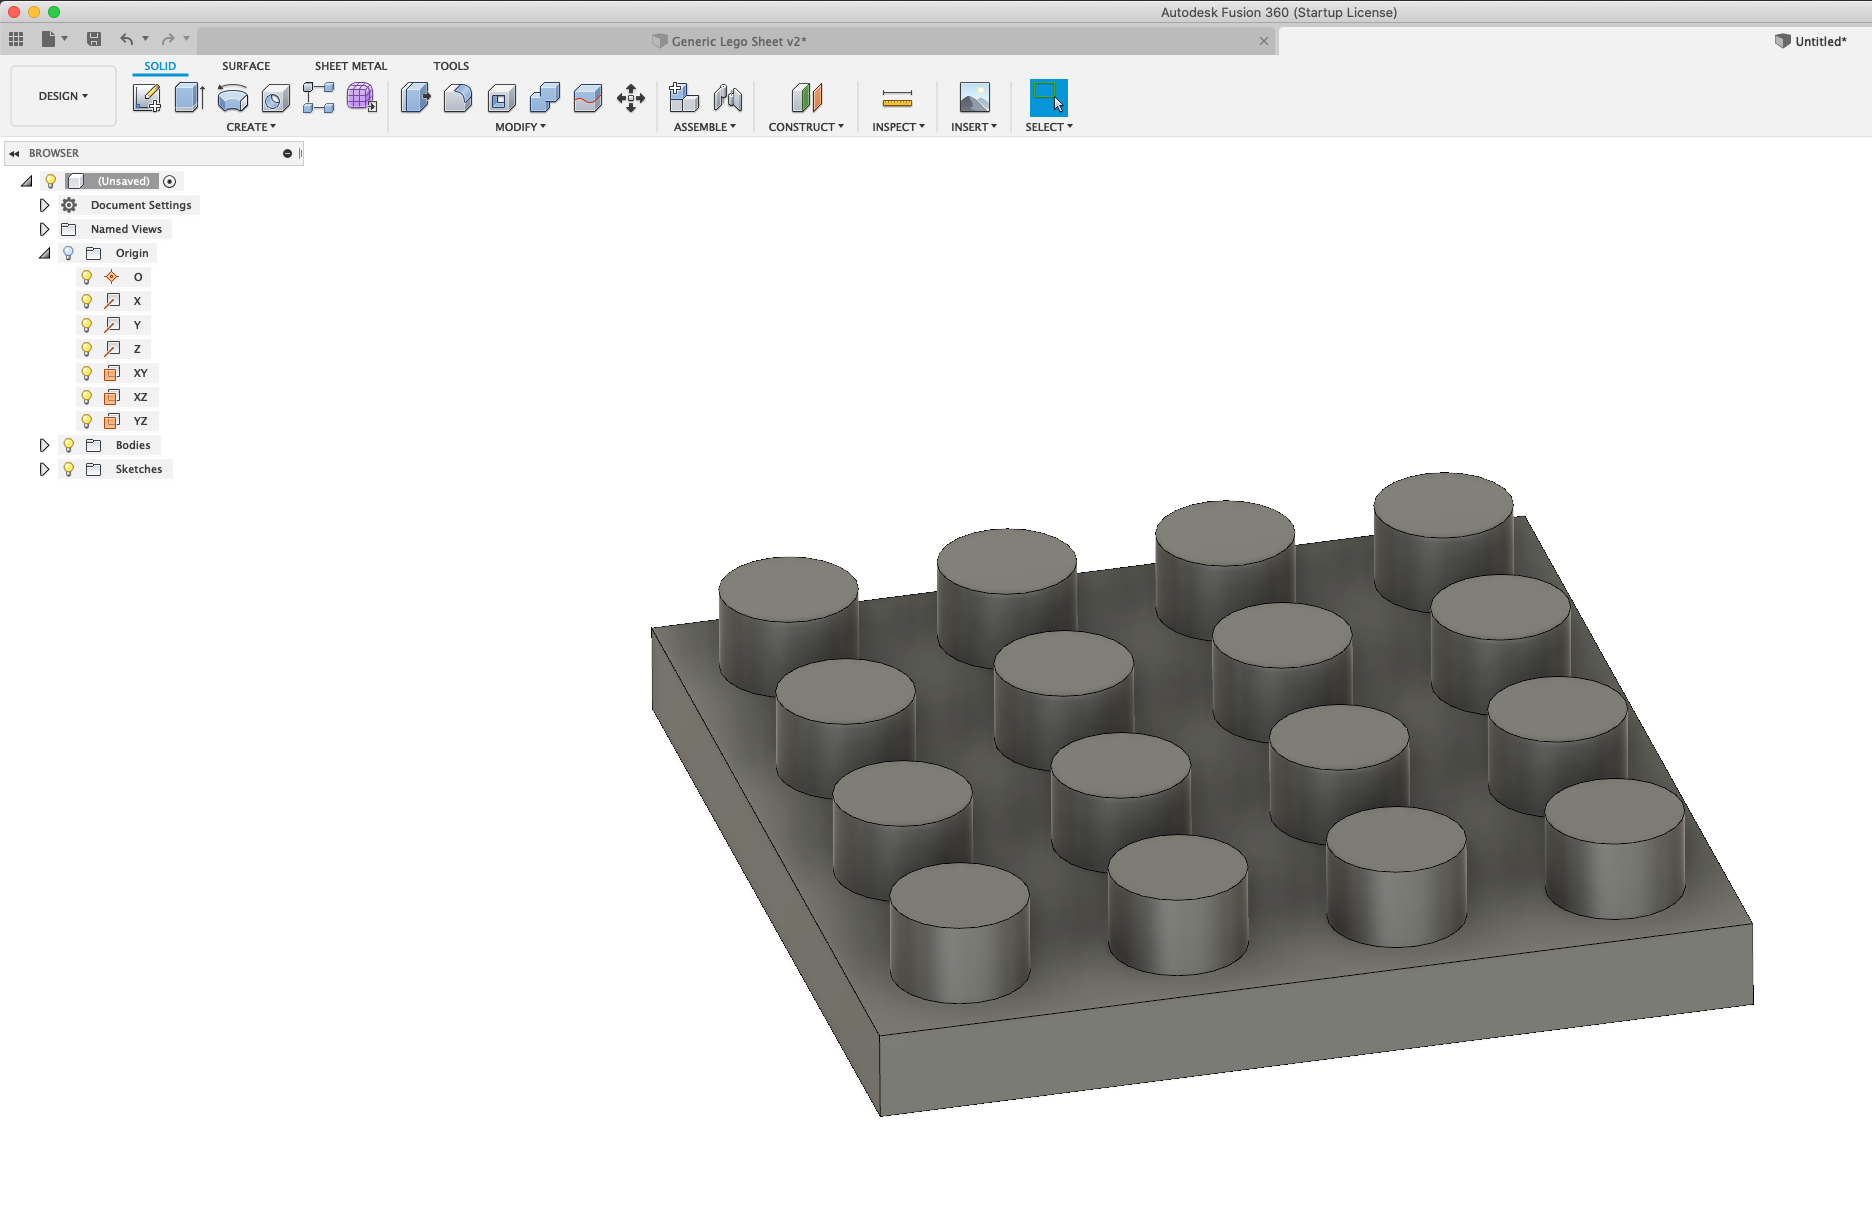Expand the Named Views node

(x=44, y=229)
